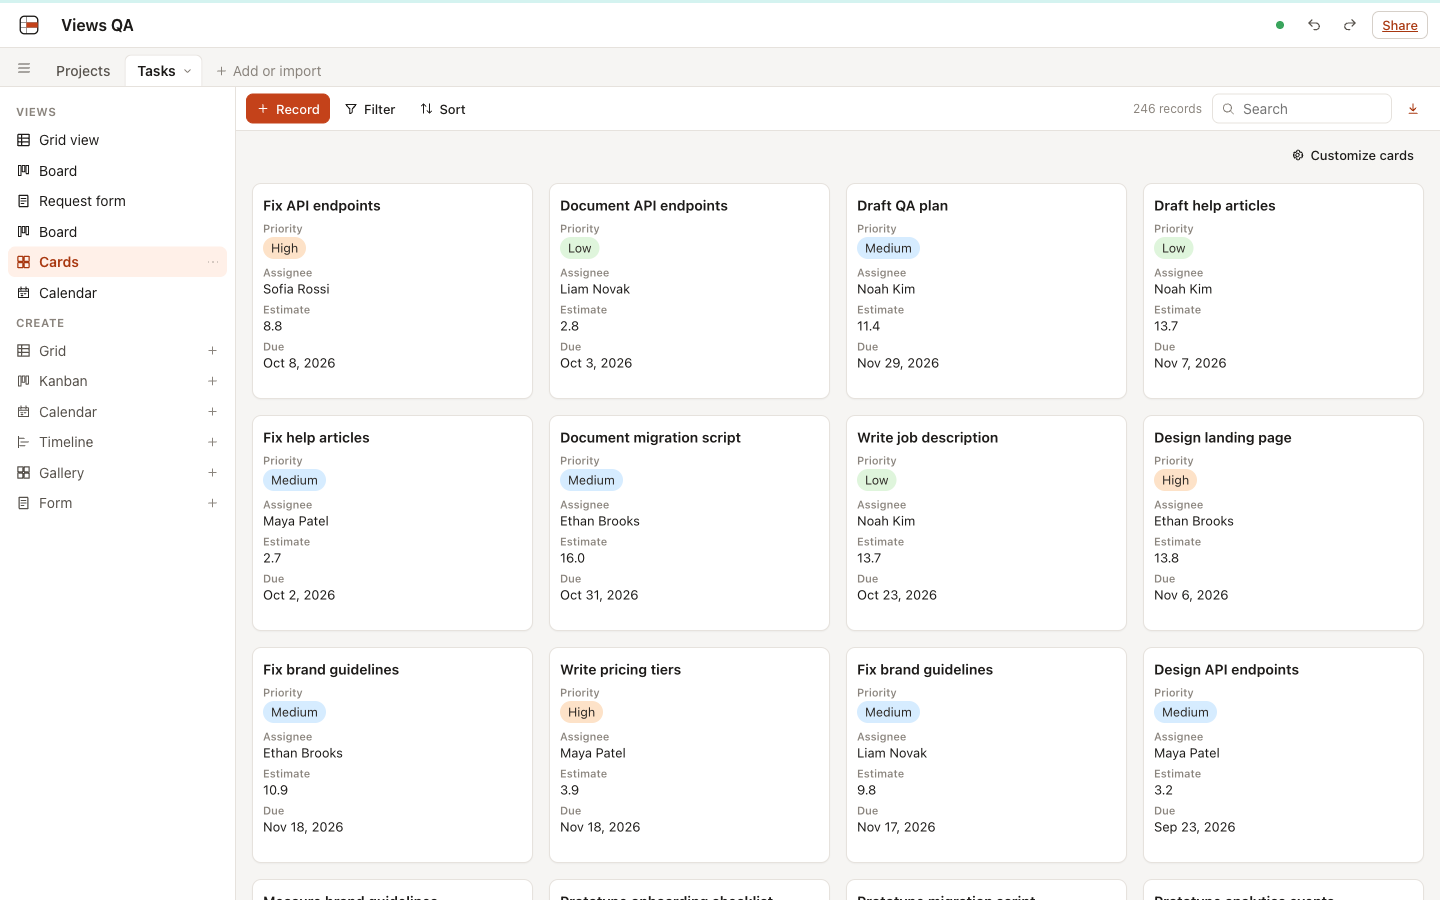Switch to the Projects tab
Viewport: 1440px width, 900px height.
point(83,71)
